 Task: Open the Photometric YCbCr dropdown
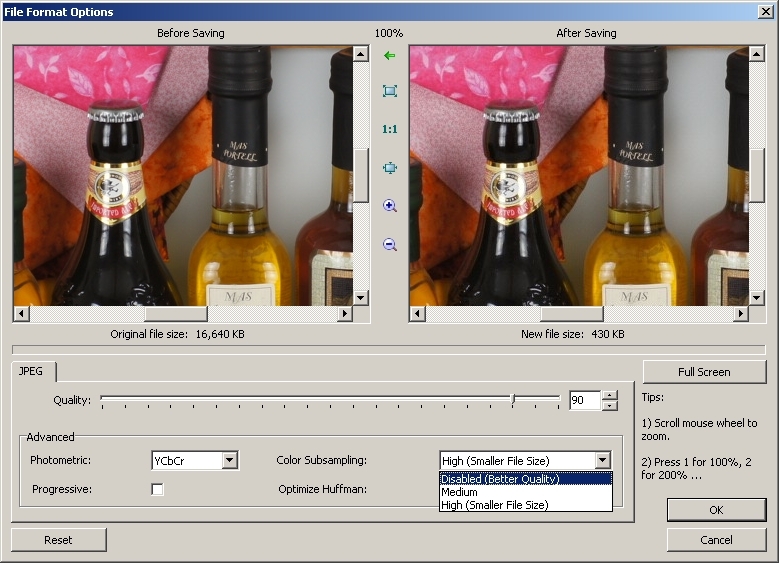[x=230, y=460]
